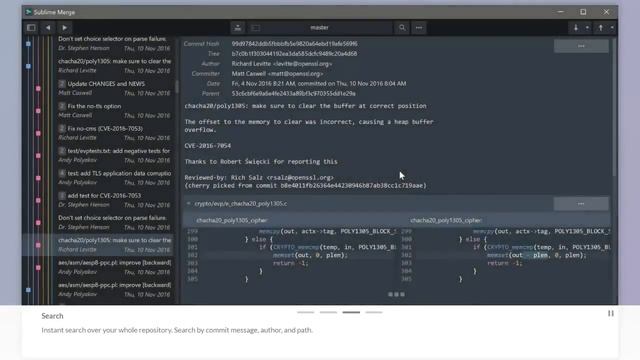Click right hunk header chacha20_poly1305_cipher
The width and height of the screenshot is (640, 360).
pos(446,220)
